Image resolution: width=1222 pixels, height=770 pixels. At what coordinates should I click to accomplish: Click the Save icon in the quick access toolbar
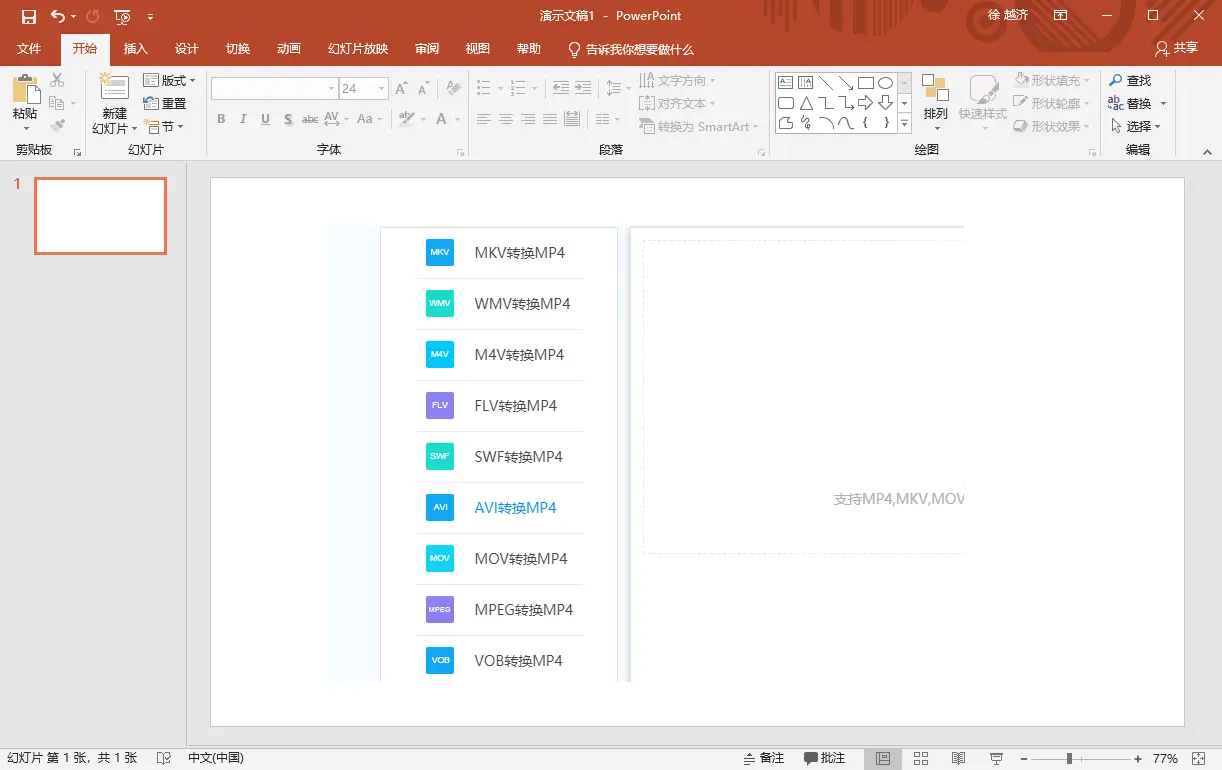tap(29, 16)
